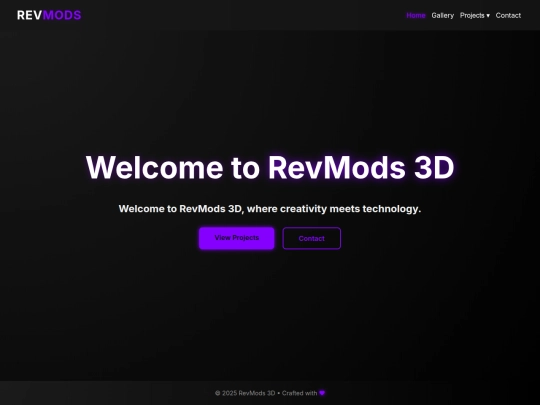Open the Contact link in the navbar

click(508, 15)
